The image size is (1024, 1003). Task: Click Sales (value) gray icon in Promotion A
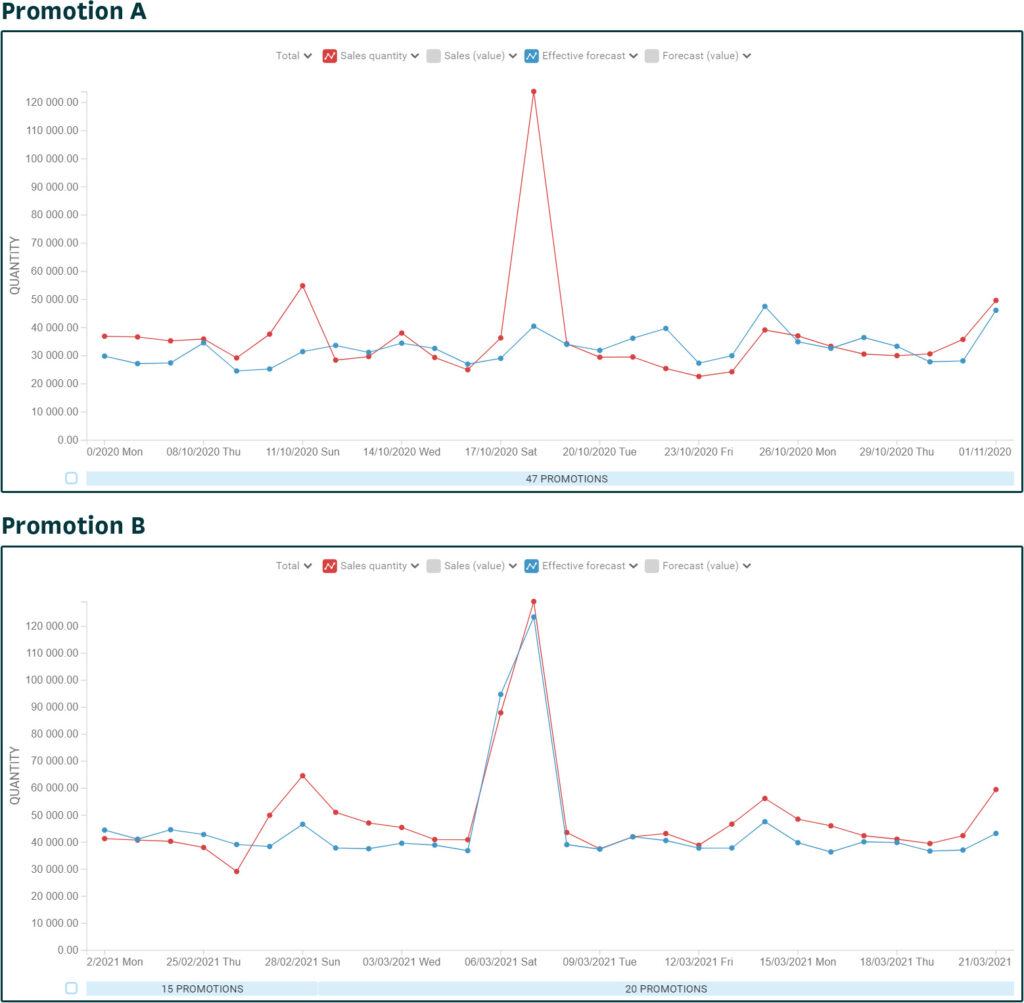pos(433,56)
